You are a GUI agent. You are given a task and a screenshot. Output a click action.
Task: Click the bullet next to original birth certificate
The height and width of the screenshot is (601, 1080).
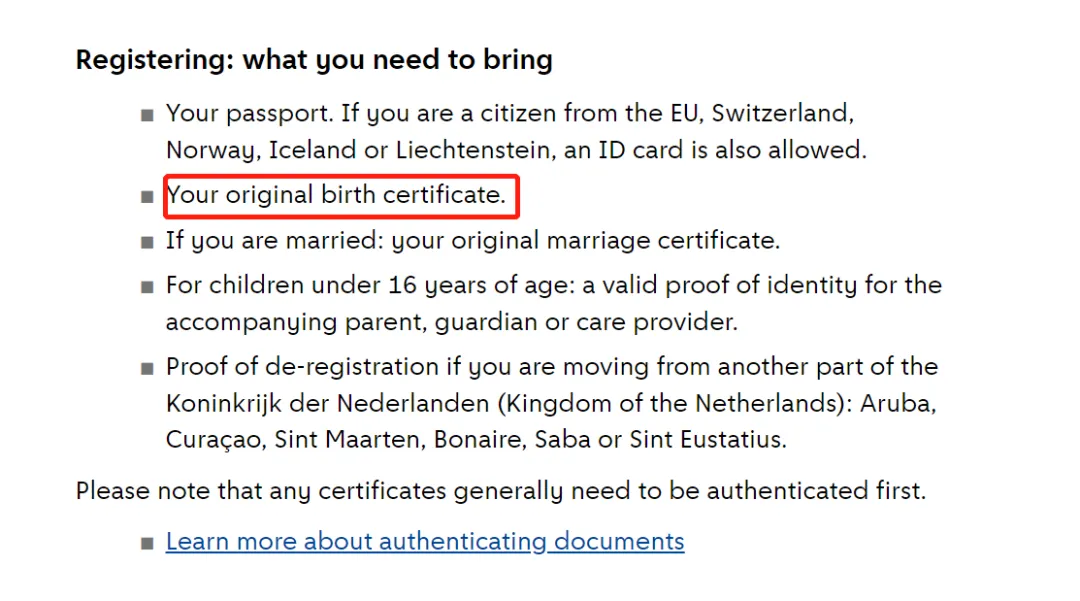pyautogui.click(x=147, y=197)
